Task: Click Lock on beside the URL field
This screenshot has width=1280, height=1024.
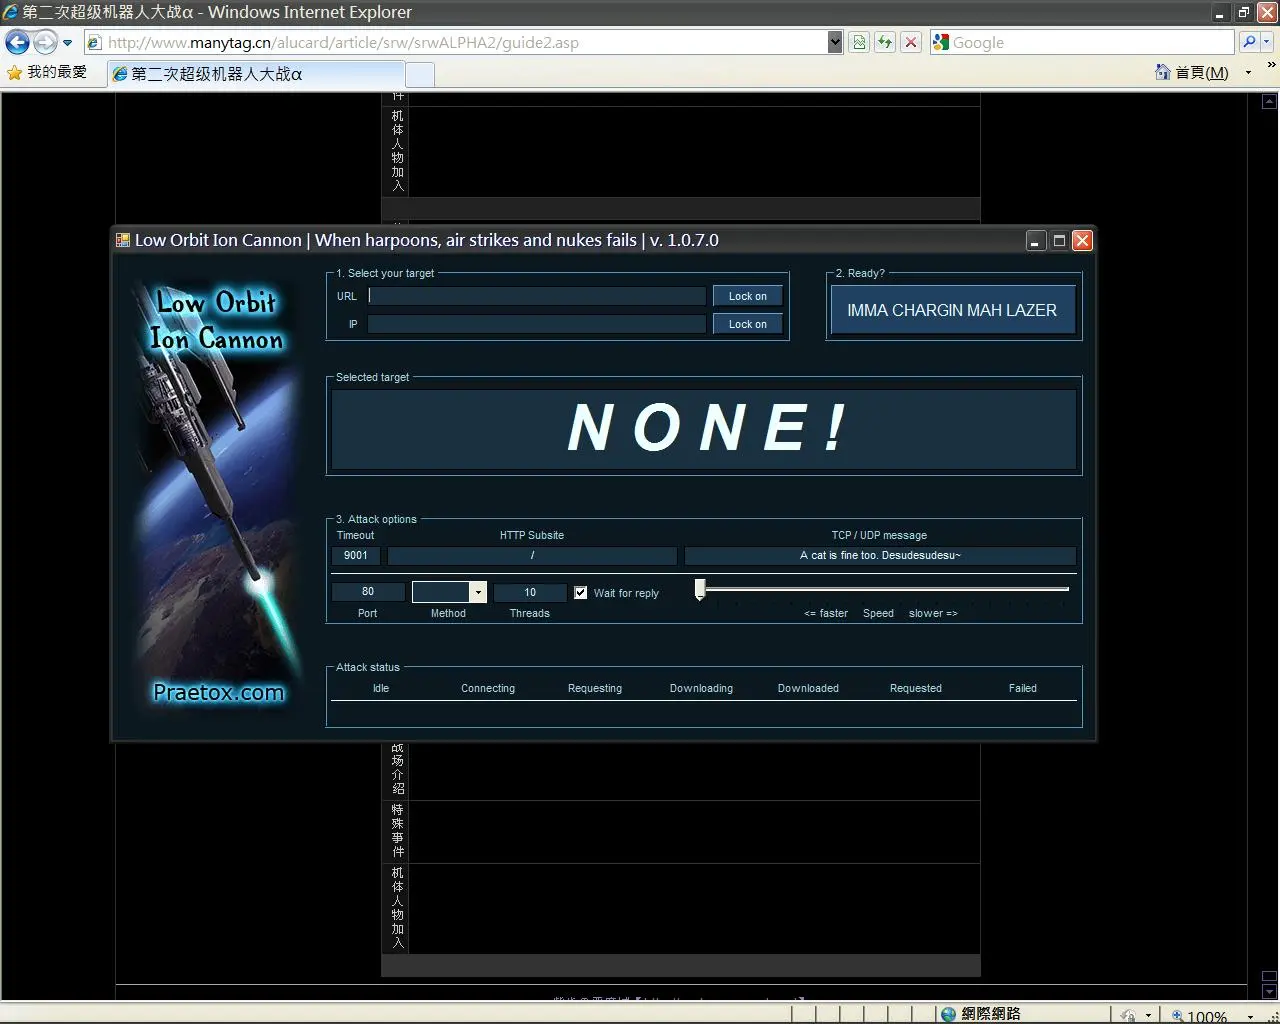Action: (x=748, y=296)
